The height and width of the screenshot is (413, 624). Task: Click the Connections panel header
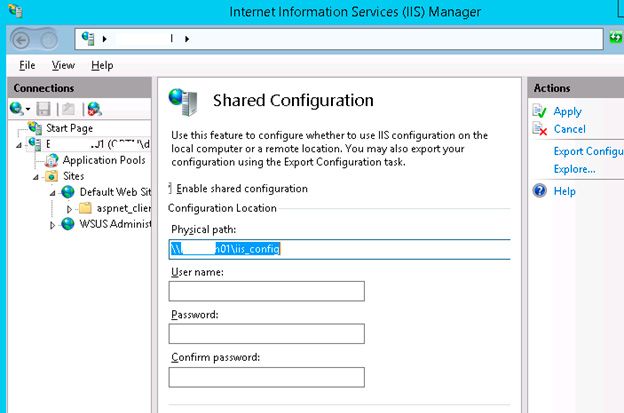click(80, 88)
